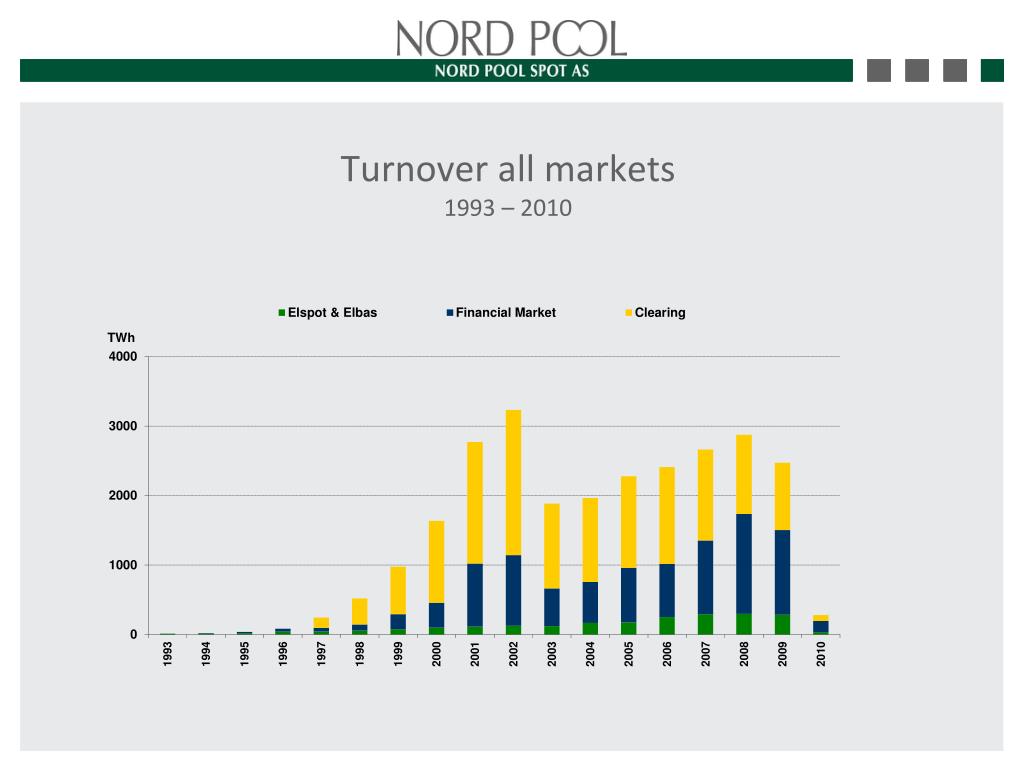
Task: Select the yellow Clearing segment of the 2006 bar
Action: click(667, 515)
